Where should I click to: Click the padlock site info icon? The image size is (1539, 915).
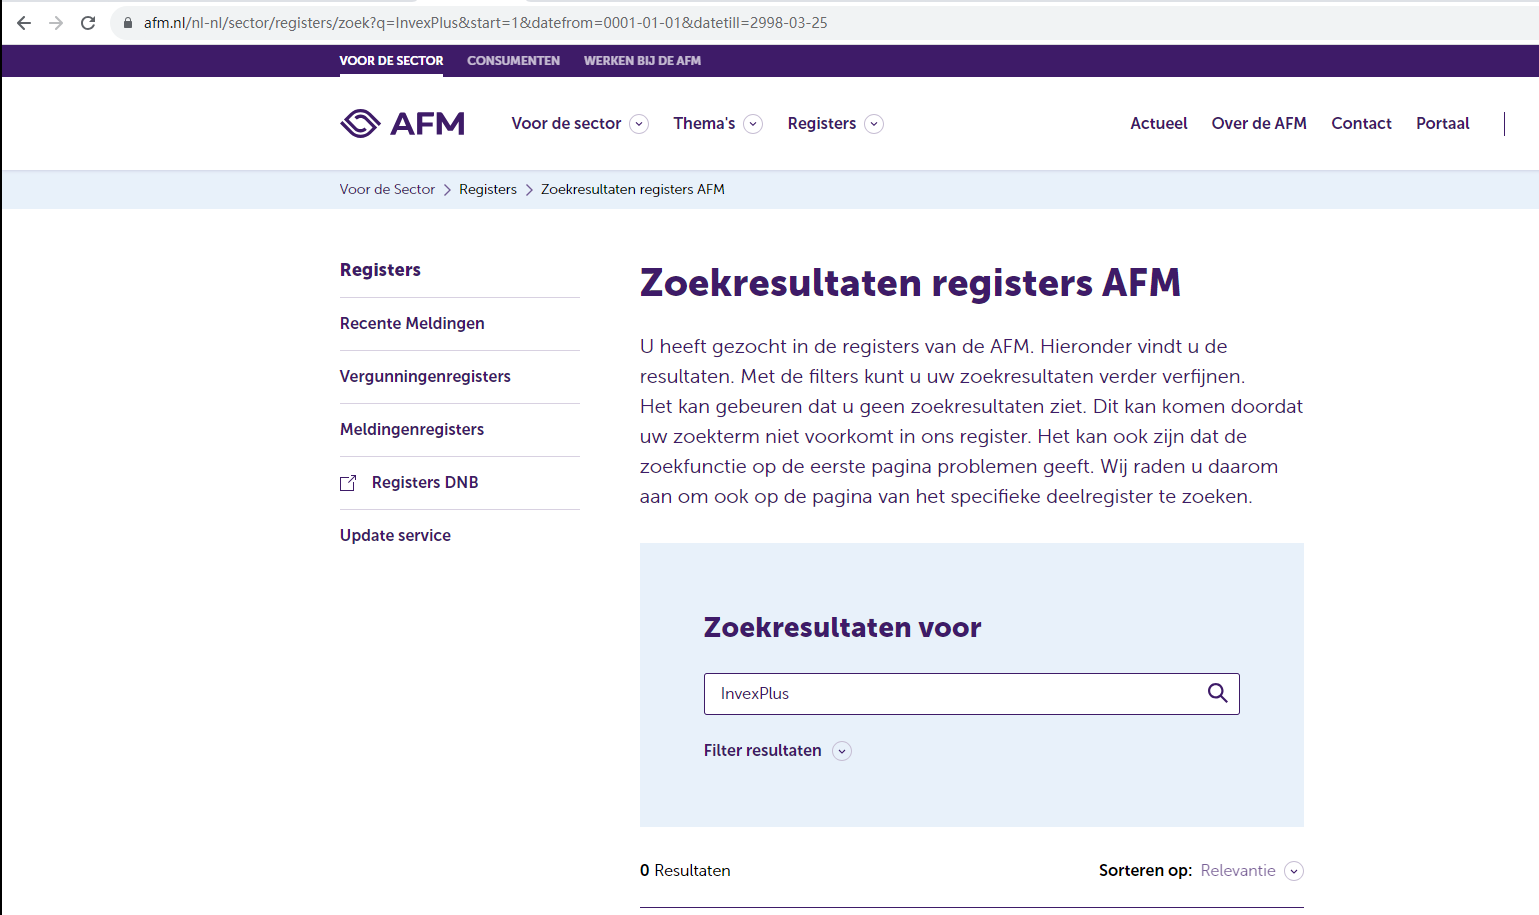click(x=128, y=23)
